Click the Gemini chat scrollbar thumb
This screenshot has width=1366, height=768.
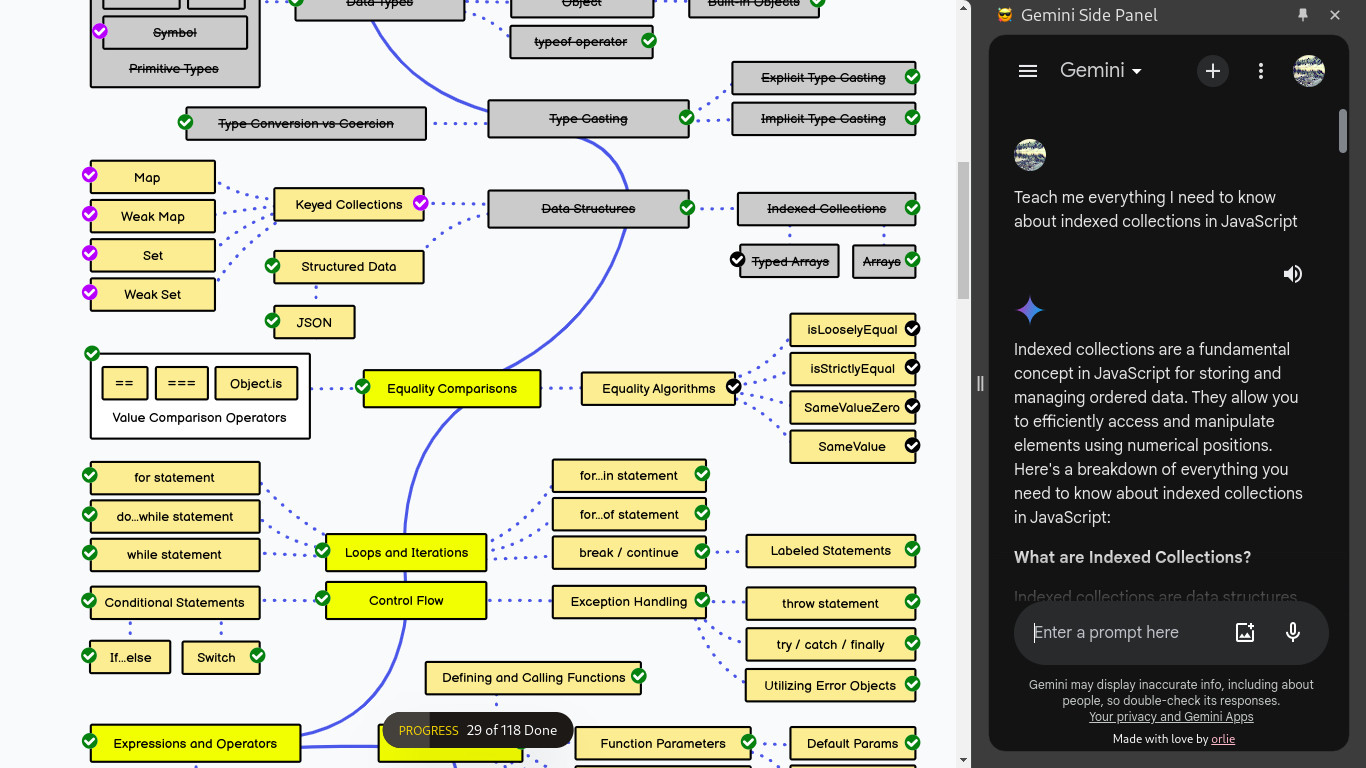1343,131
